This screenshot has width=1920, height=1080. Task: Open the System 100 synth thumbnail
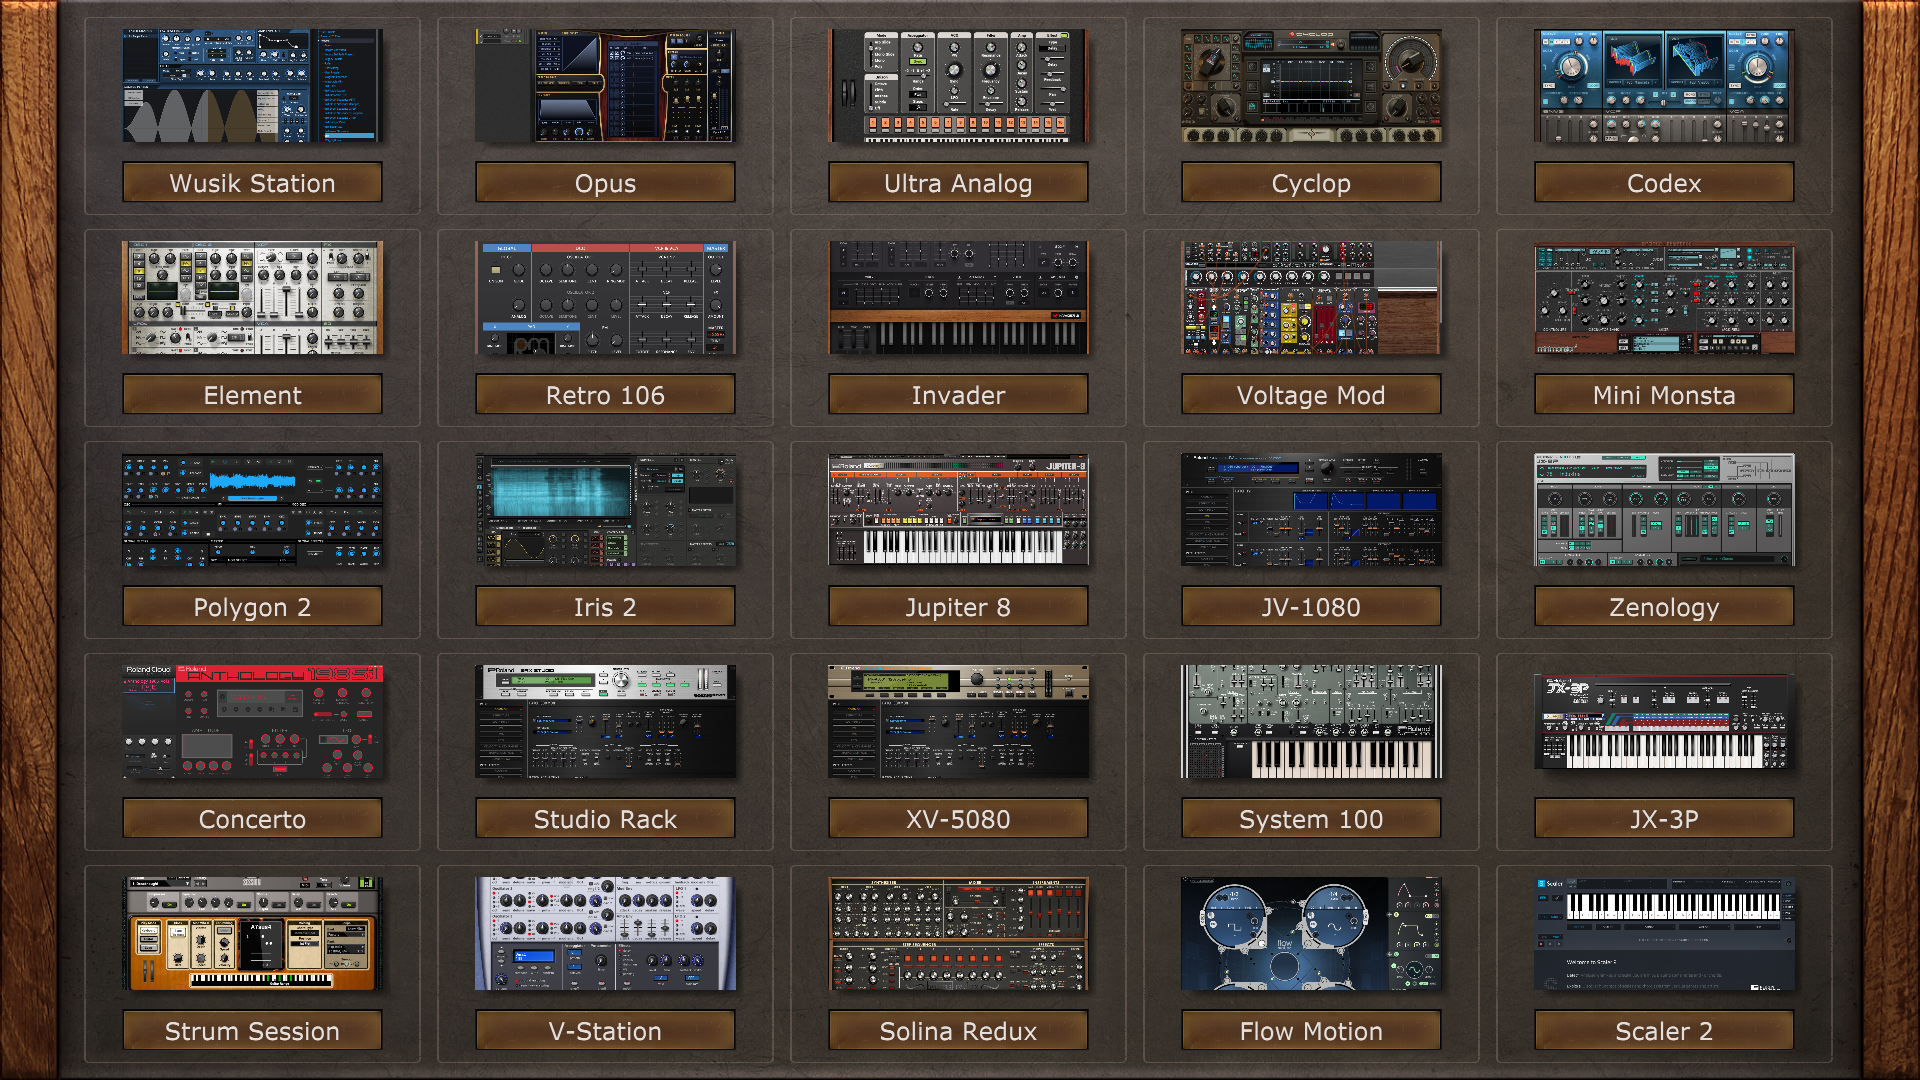point(1311,722)
